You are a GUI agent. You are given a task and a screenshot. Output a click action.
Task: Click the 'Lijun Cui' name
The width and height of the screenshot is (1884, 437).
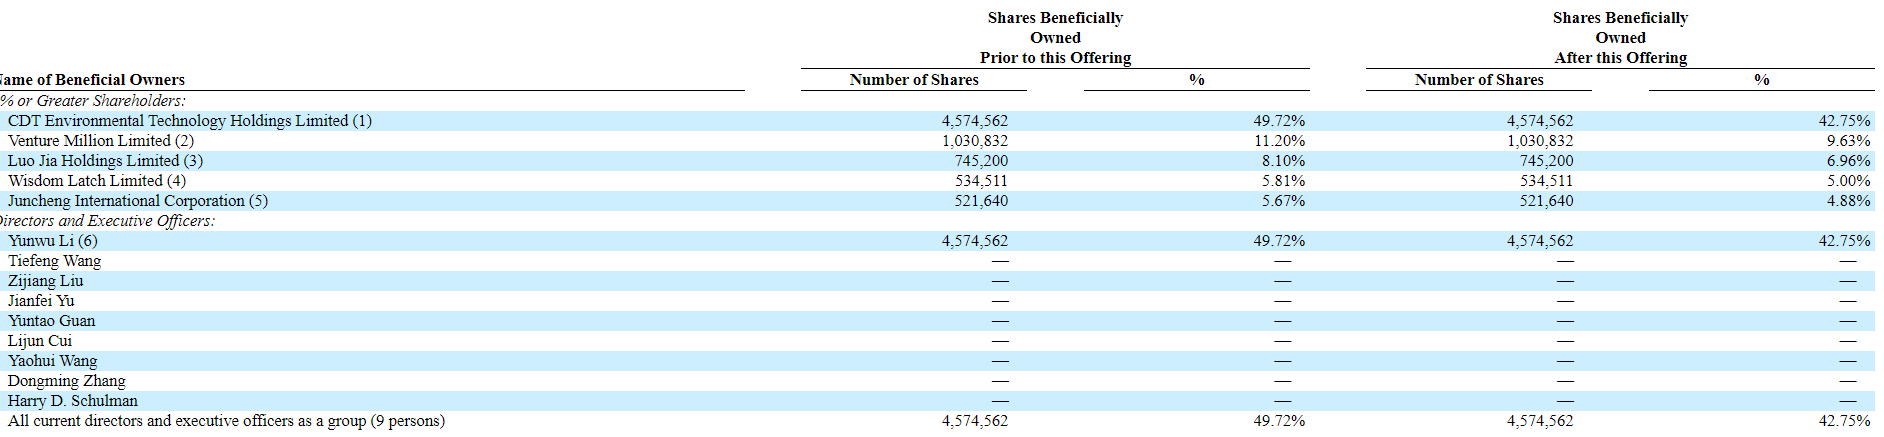tap(40, 341)
